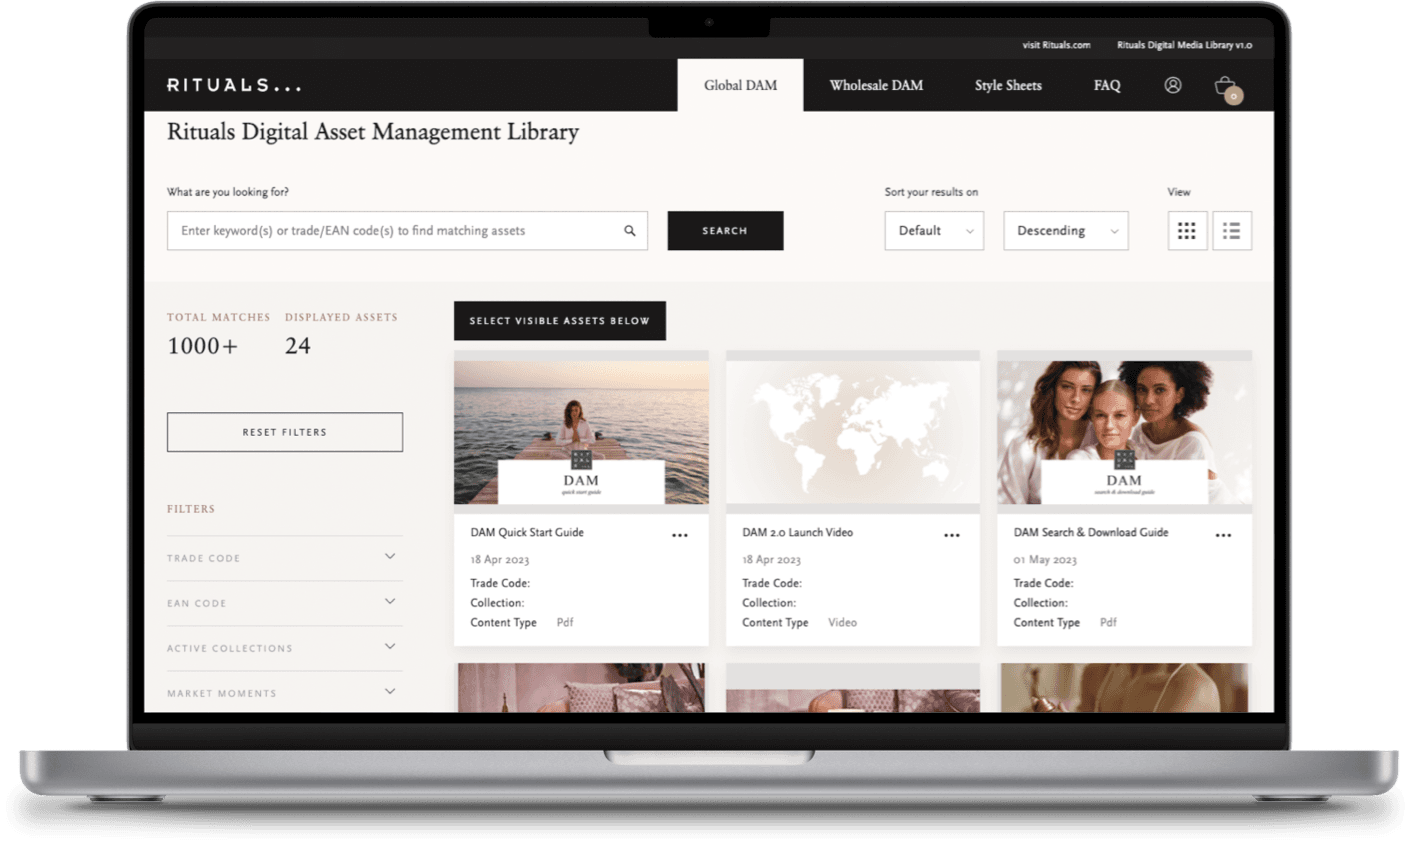Open options menu for DAM 2.0 Launch Video

(x=952, y=536)
